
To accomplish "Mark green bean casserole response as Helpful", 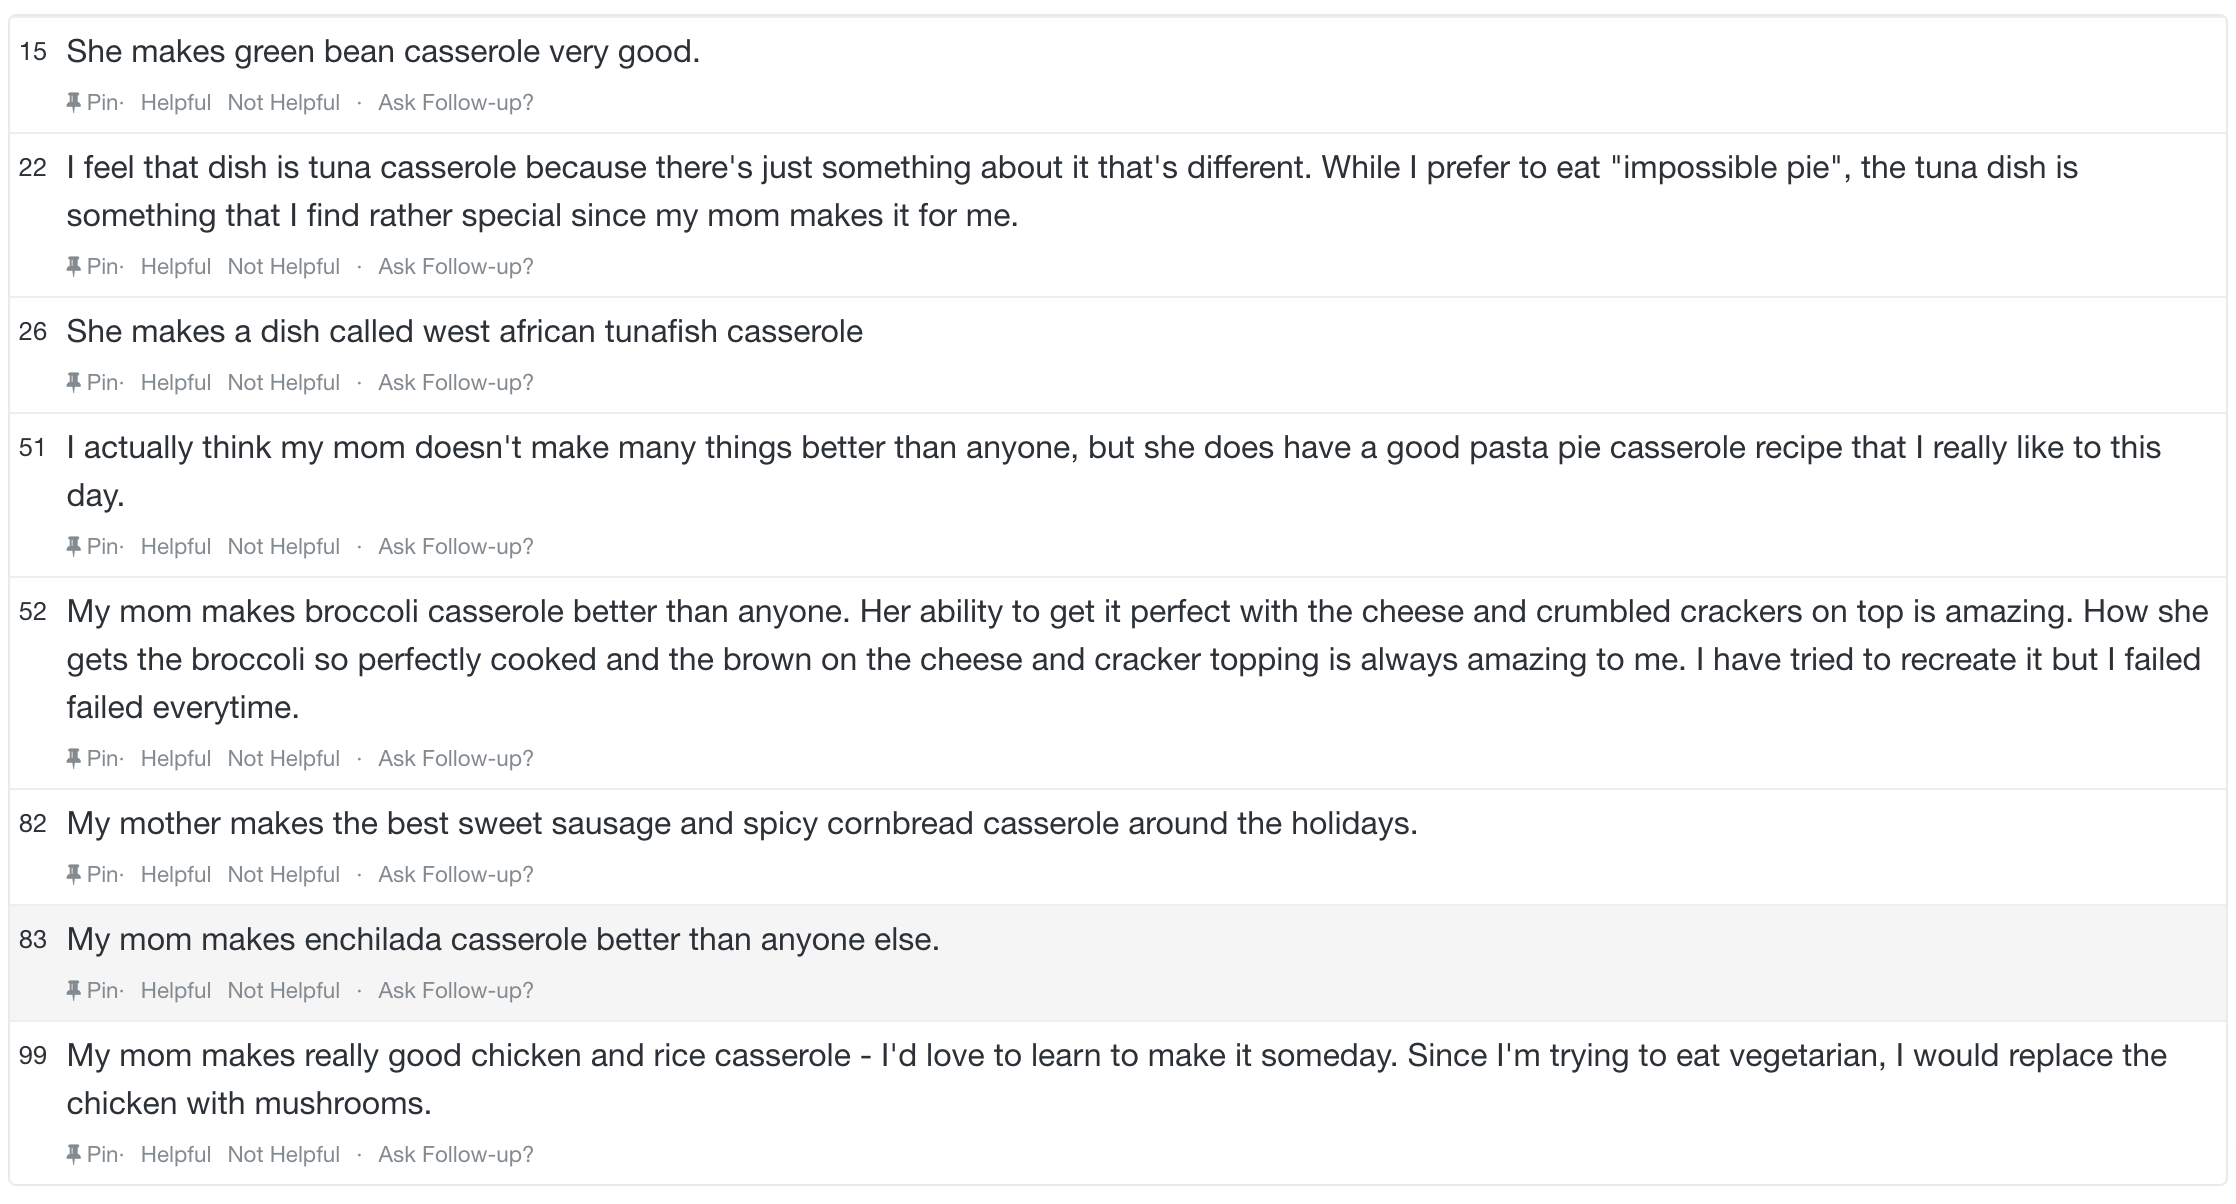I will (x=175, y=102).
